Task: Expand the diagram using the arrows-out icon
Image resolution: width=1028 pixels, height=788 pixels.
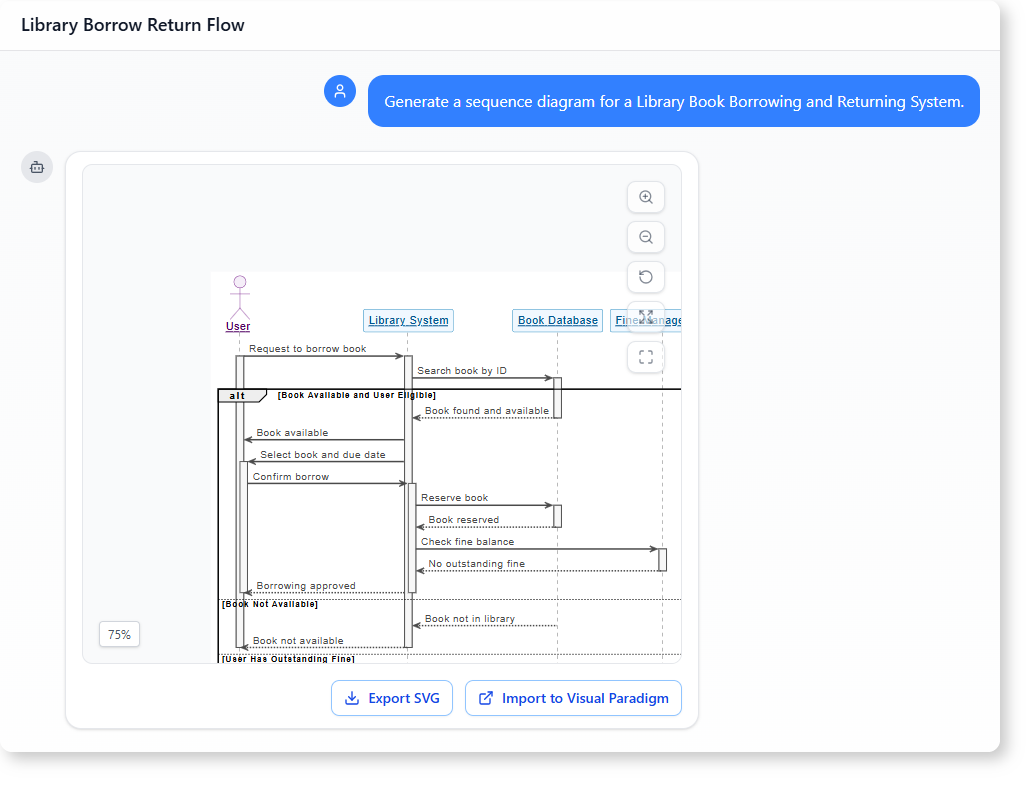Action: pyautogui.click(x=645, y=317)
